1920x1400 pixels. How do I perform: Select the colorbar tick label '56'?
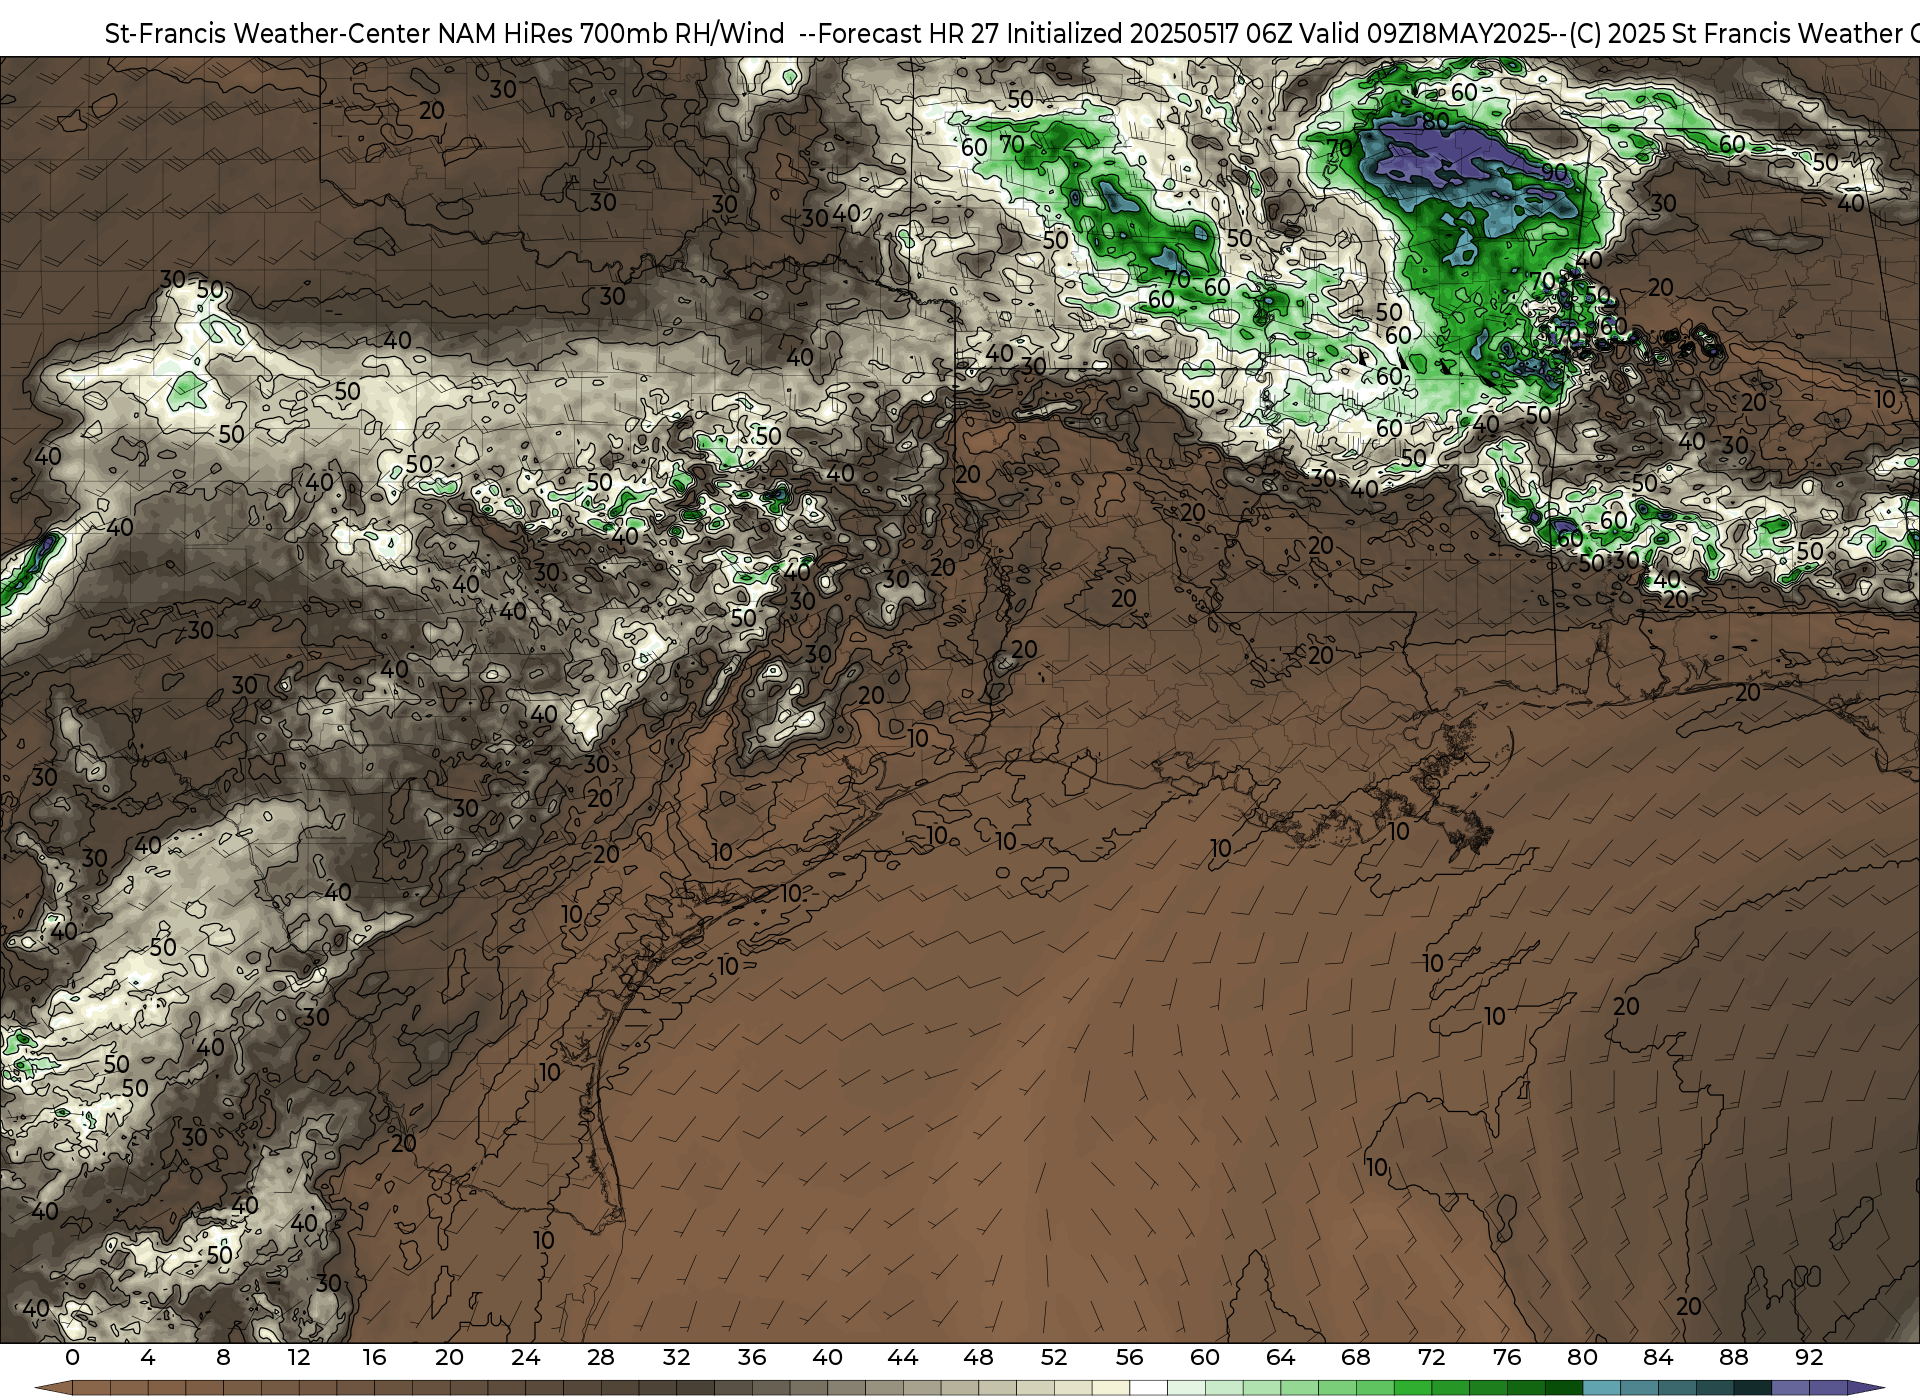pos(1129,1357)
